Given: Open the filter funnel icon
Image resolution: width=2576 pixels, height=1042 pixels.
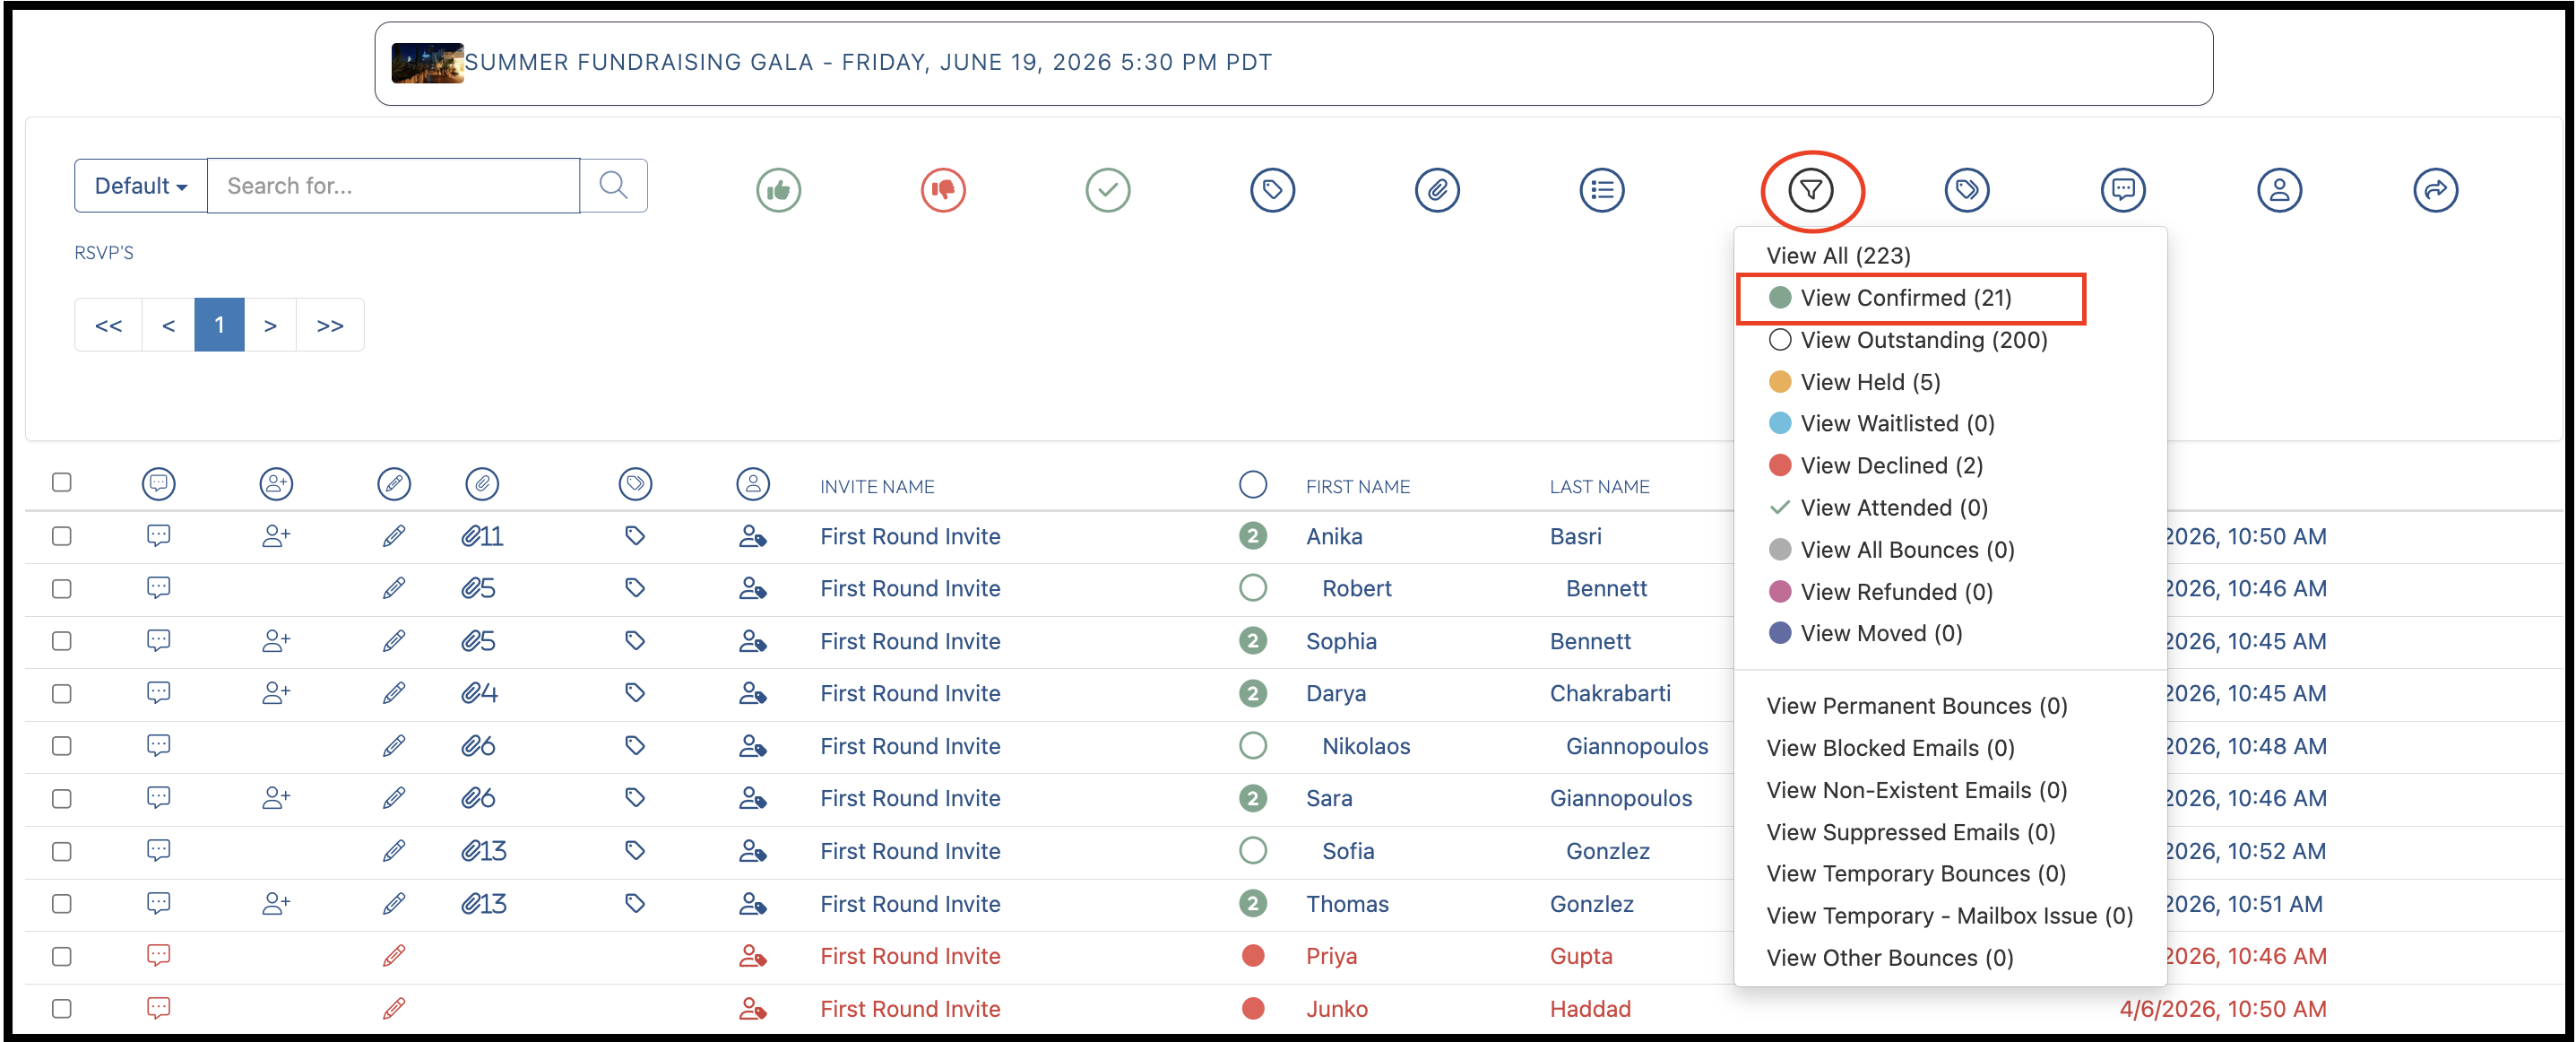Looking at the screenshot, I should pos(1810,189).
